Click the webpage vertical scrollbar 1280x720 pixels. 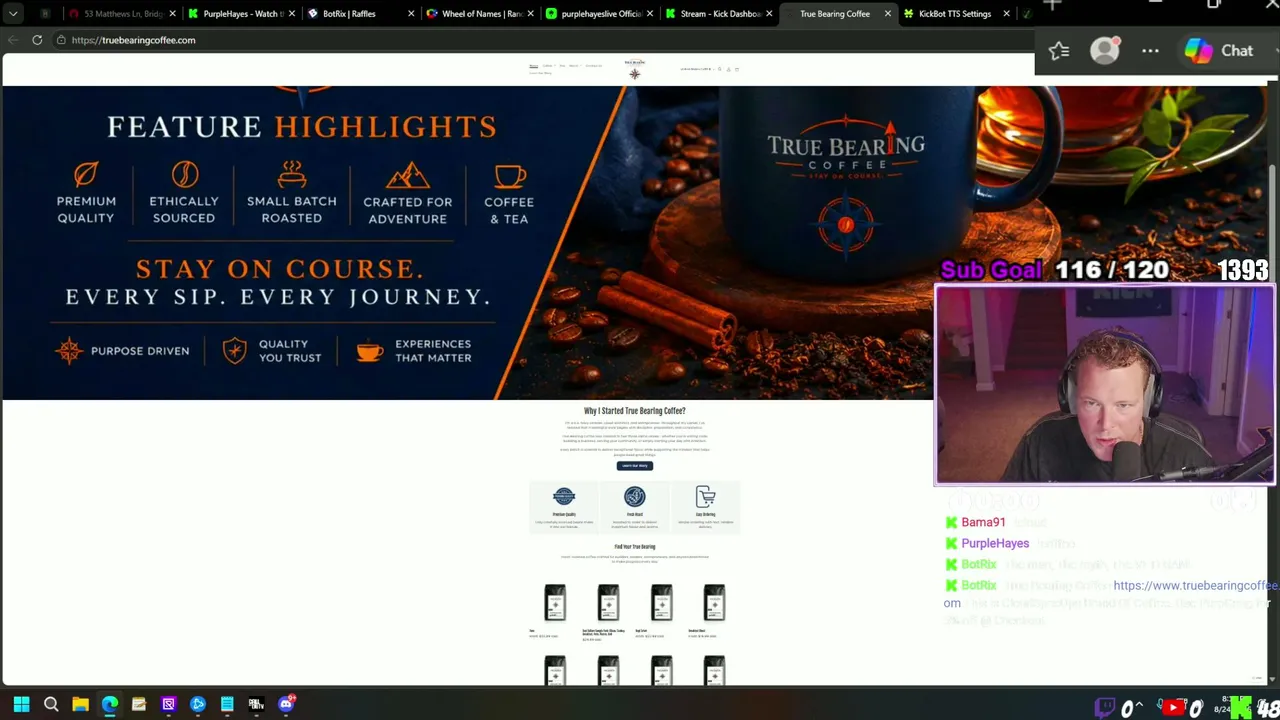point(1272,380)
